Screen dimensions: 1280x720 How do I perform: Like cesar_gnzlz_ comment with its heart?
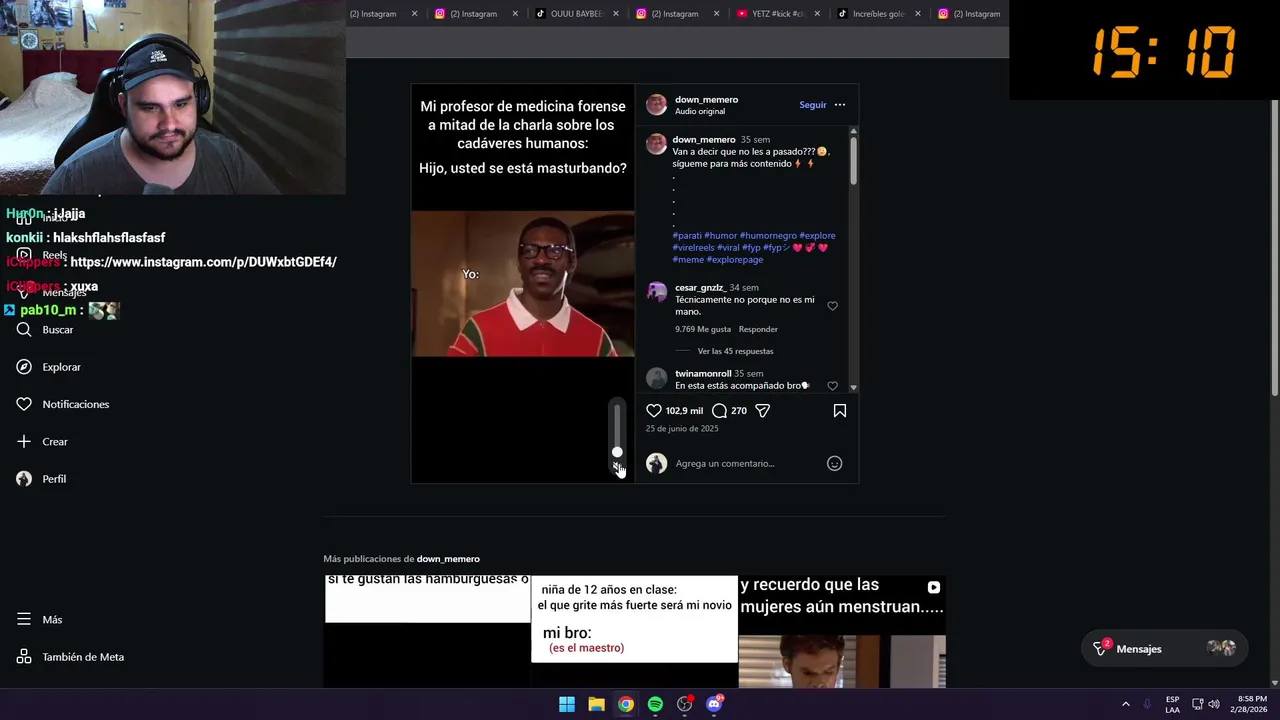click(x=832, y=306)
